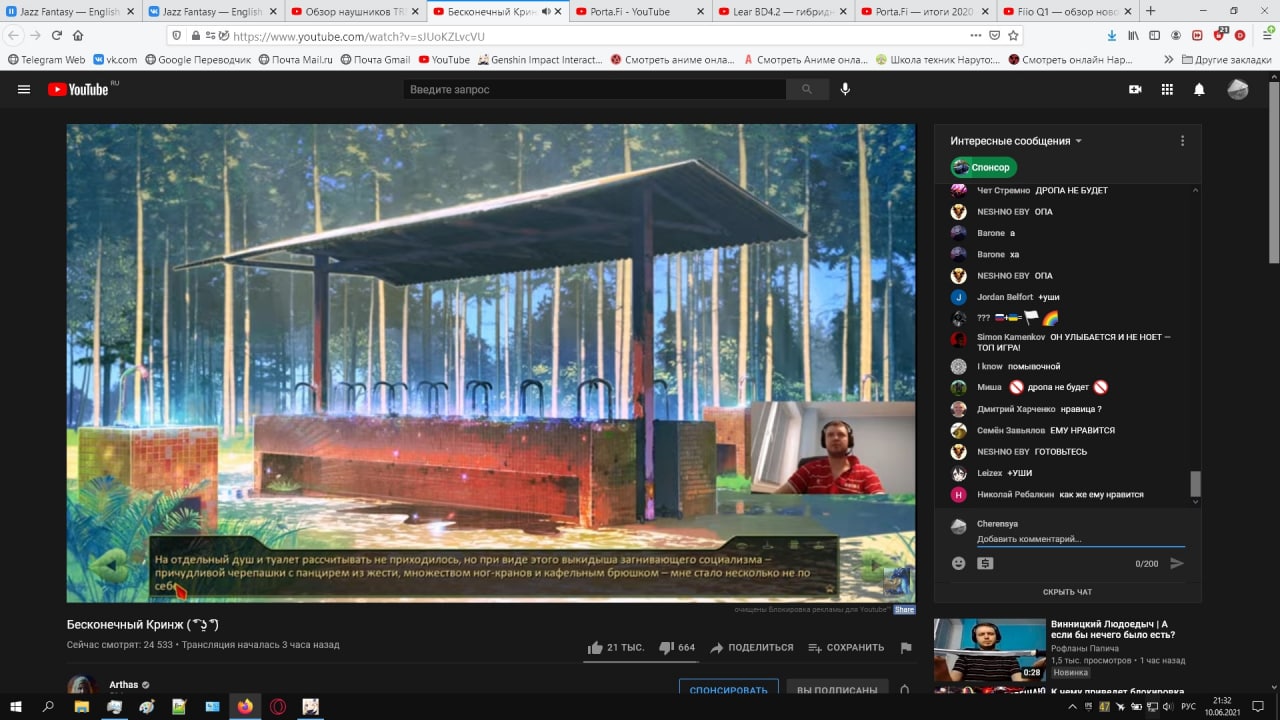The width and height of the screenshot is (1280, 720).
Task: Expand hidden bookmarks with the chevron arrows
Action: (1169, 60)
